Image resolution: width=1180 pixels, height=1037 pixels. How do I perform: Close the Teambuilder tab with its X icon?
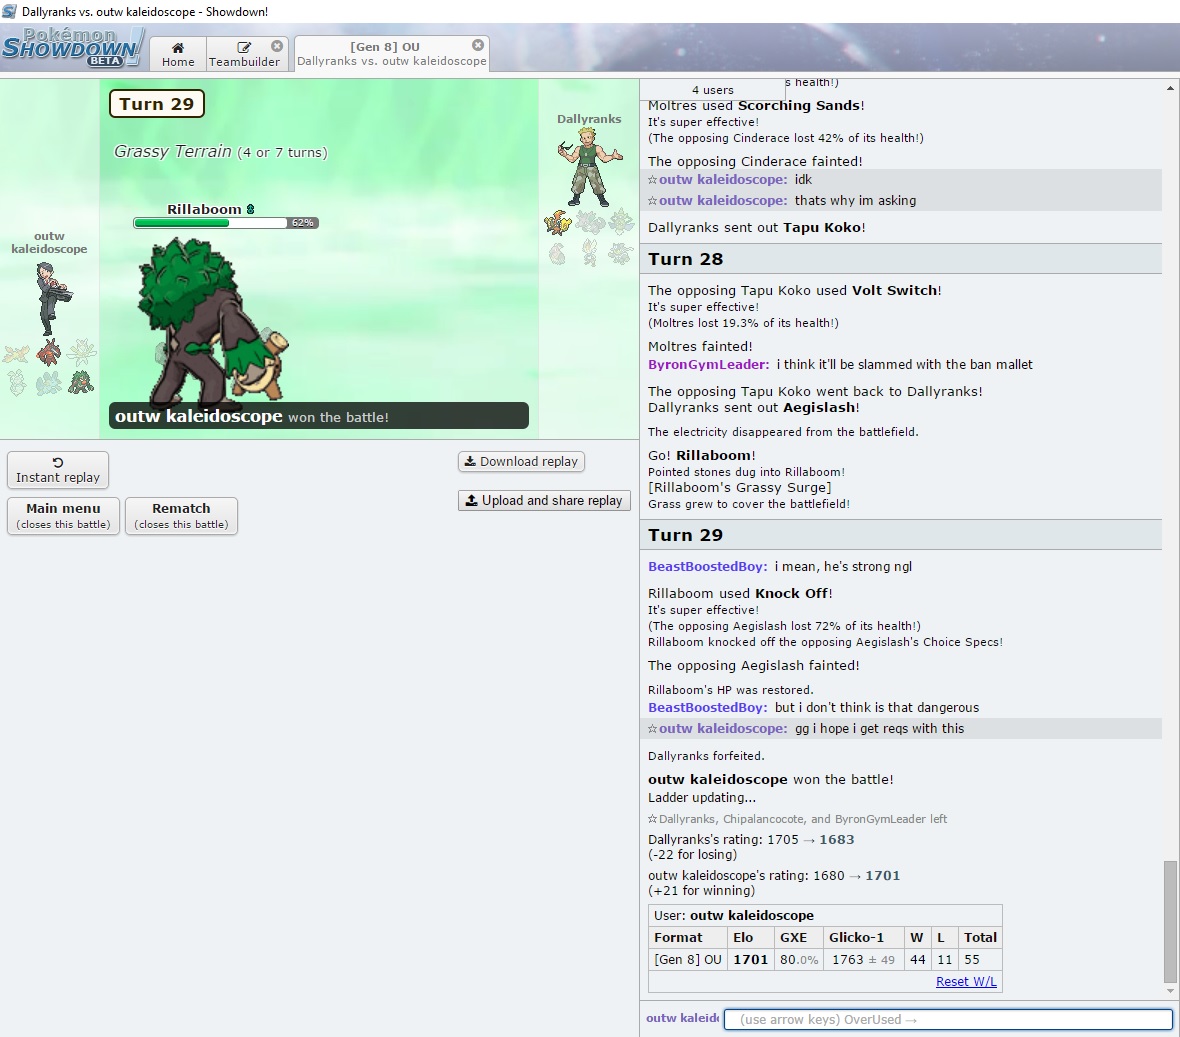tap(277, 46)
